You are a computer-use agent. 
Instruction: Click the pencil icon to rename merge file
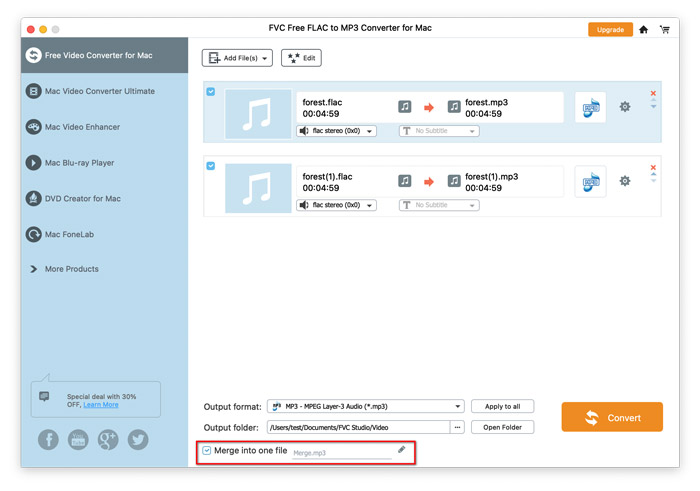[x=402, y=449]
